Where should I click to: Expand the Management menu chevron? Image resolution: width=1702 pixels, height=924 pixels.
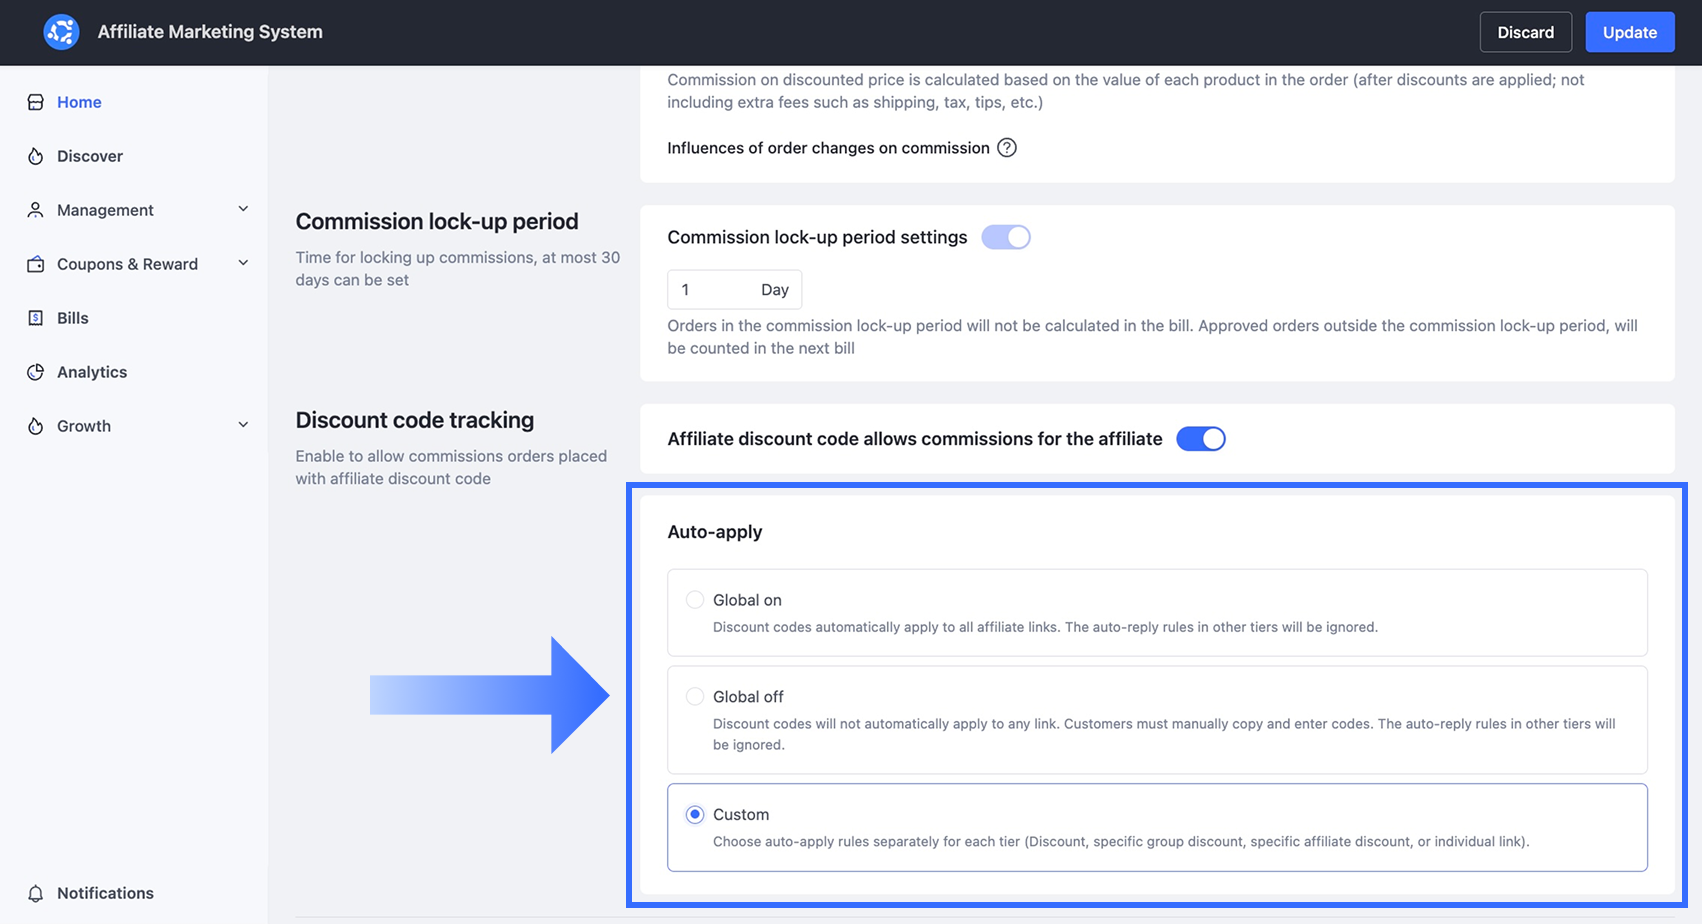[x=243, y=209]
